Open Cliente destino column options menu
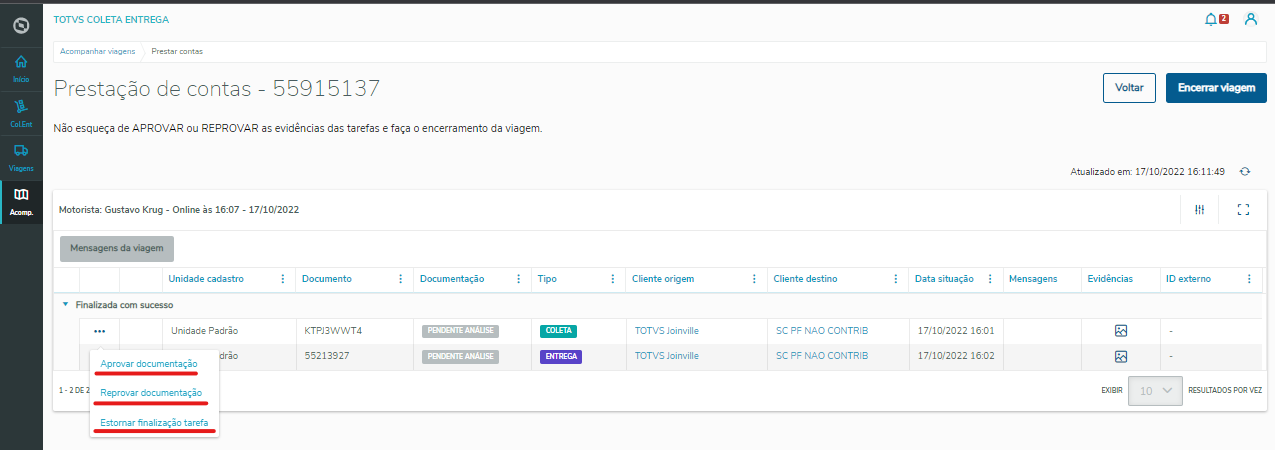The height and width of the screenshot is (450, 1275). point(896,279)
